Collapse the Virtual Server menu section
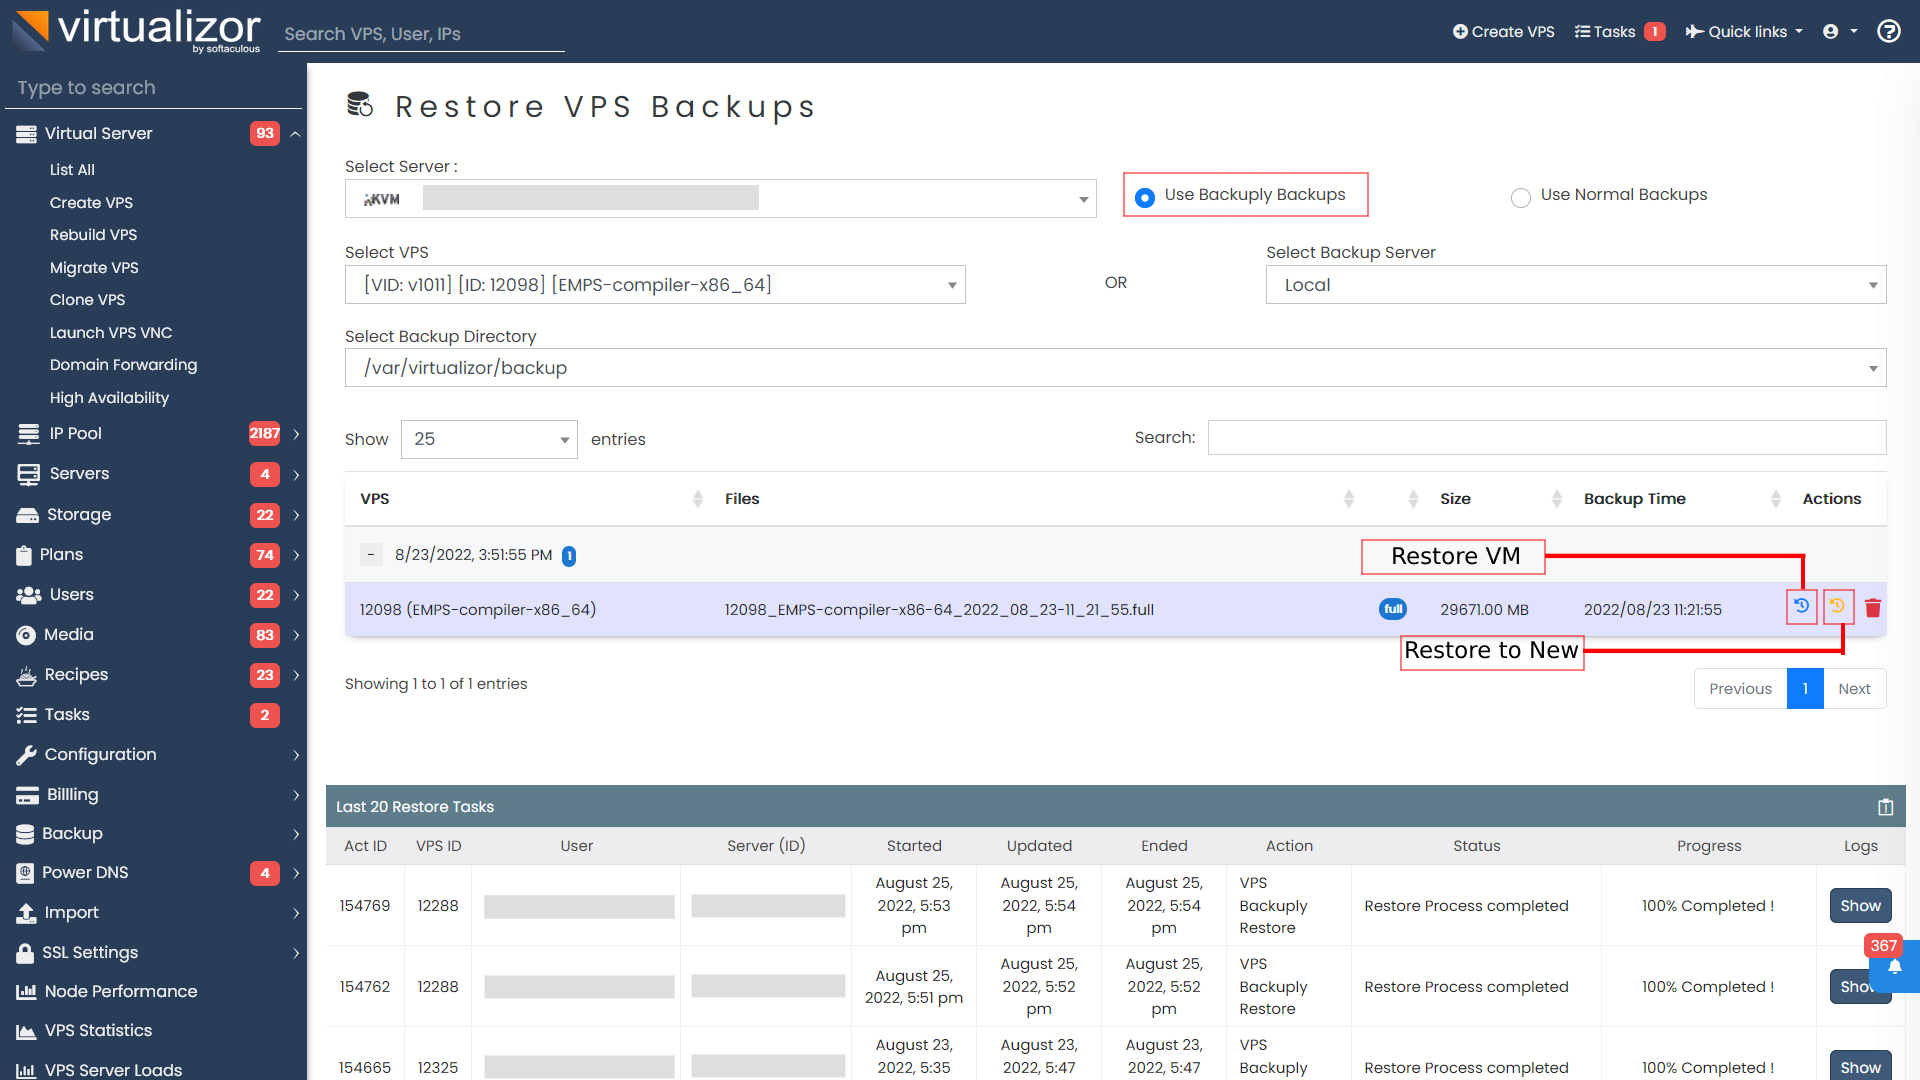This screenshot has width=1920, height=1080. (x=296, y=134)
